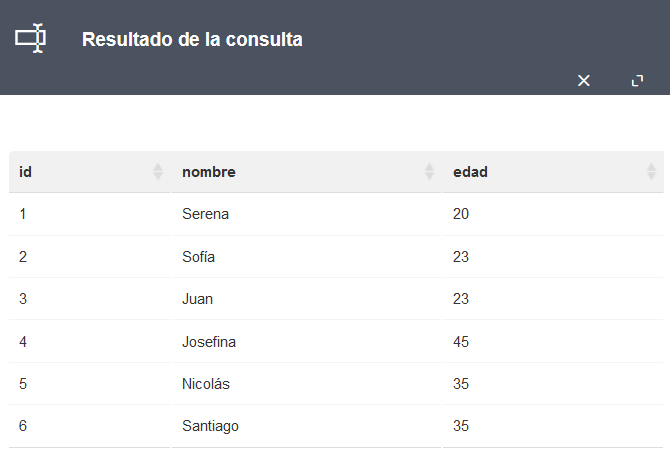
Task: Select the Serena name cell
Action: [306, 214]
